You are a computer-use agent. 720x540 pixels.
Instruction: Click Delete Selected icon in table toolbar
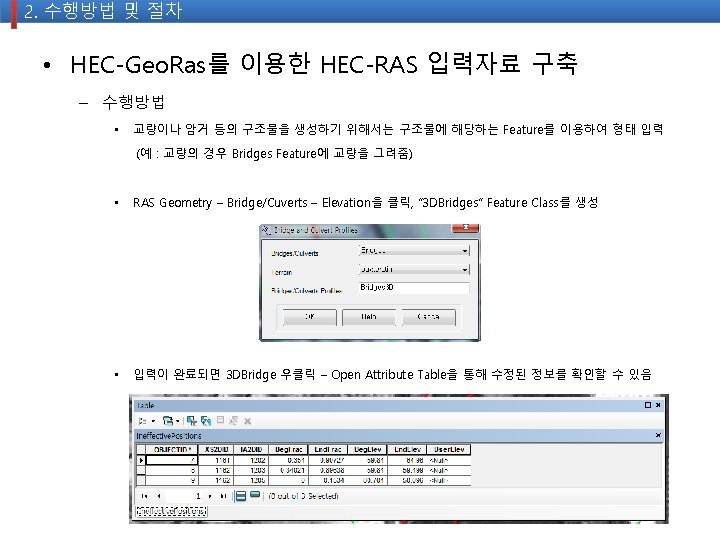click(248, 421)
